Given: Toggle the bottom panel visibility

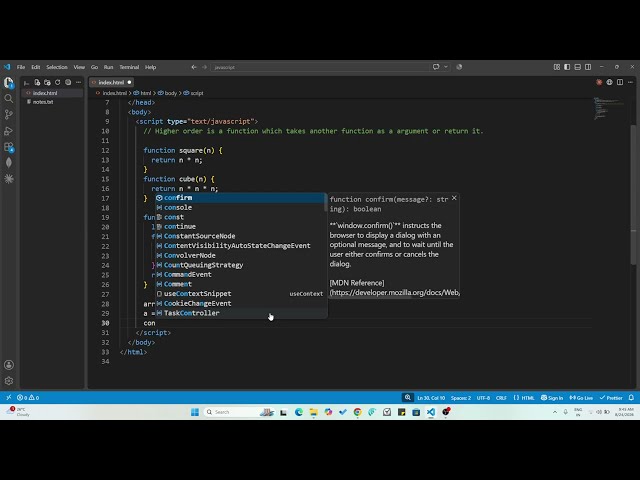Looking at the screenshot, I should (578, 67).
